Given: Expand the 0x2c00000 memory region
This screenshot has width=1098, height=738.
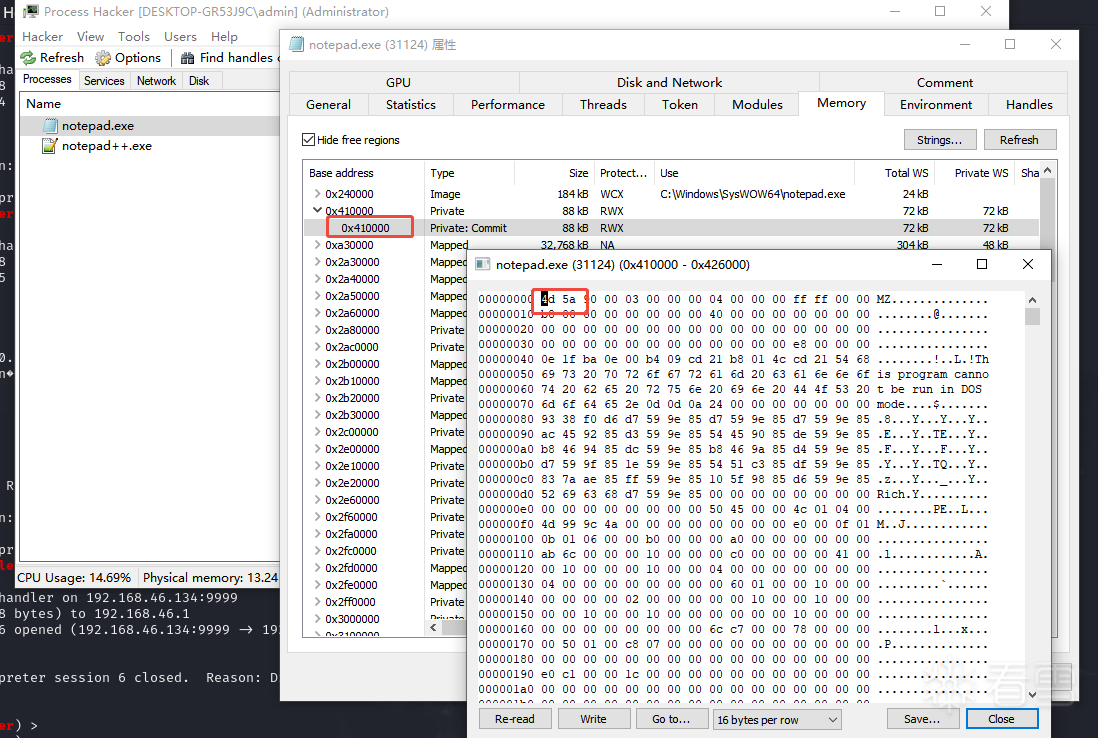Looking at the screenshot, I should (x=317, y=431).
